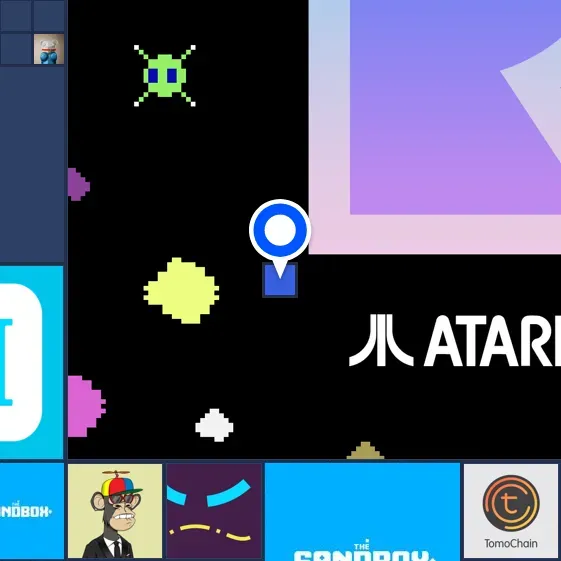Screen dimensions: 561x561
Task: Click the cyan tile with the white rounded logo
Action: [x=31, y=362]
